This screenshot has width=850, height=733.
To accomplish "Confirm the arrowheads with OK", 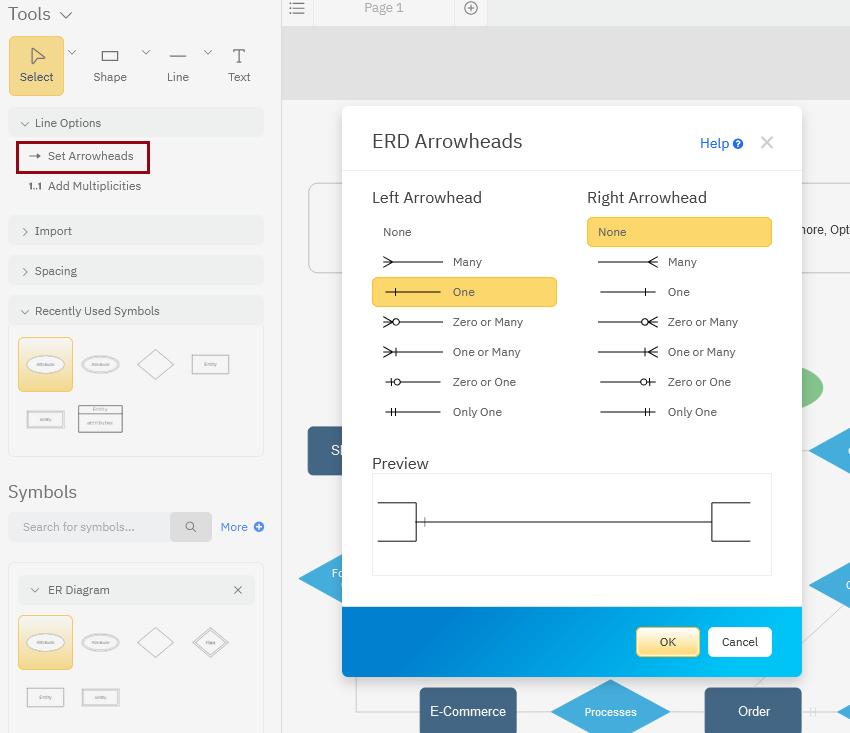I will (667, 642).
